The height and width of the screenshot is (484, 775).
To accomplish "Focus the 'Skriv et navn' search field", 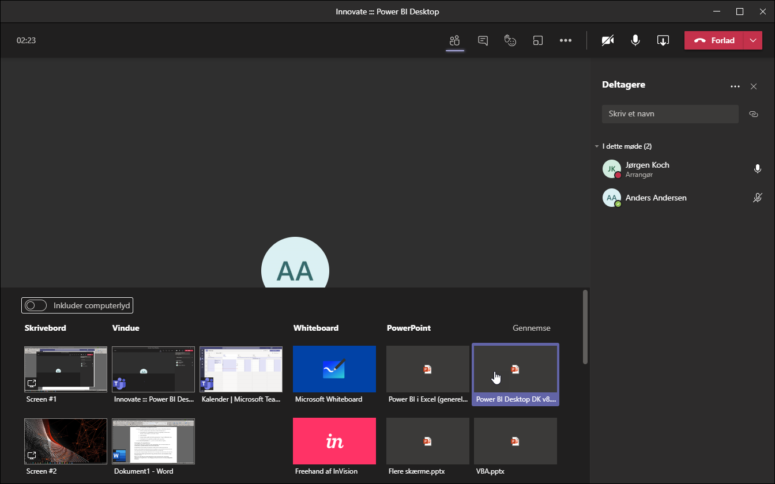I will tap(670, 114).
